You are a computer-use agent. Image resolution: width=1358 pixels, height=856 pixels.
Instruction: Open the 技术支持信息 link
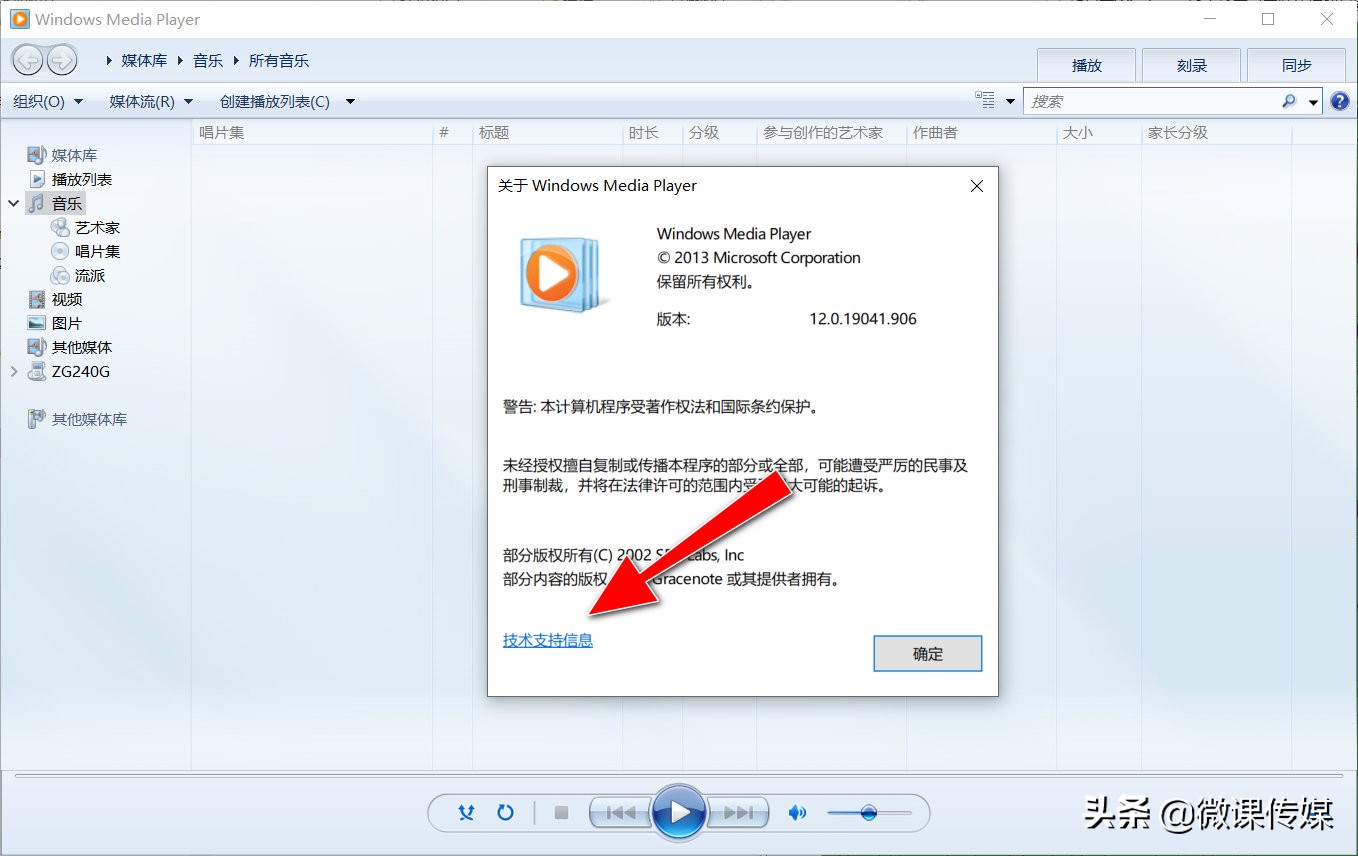pyautogui.click(x=548, y=640)
